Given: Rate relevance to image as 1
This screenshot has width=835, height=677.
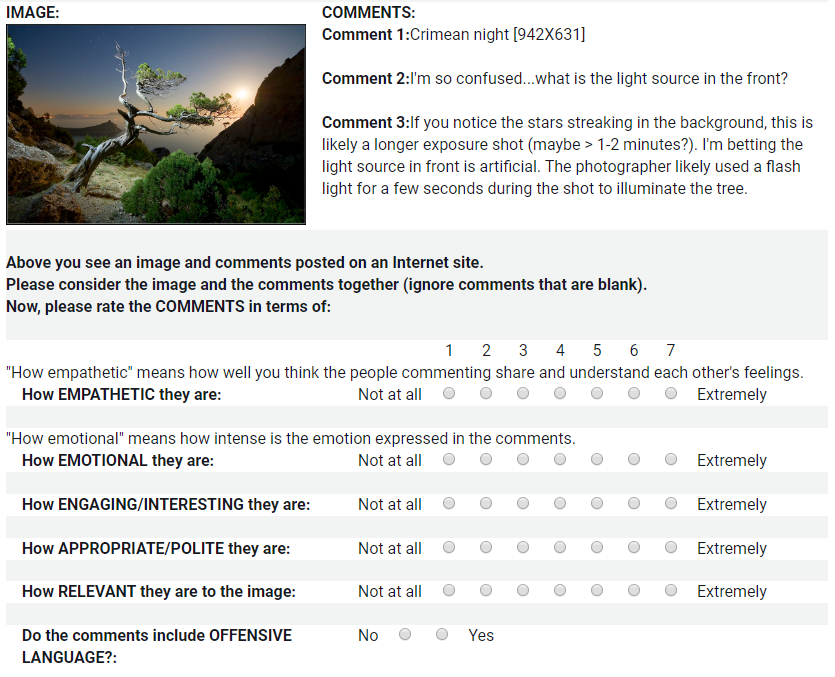Looking at the screenshot, I should pos(449,591).
